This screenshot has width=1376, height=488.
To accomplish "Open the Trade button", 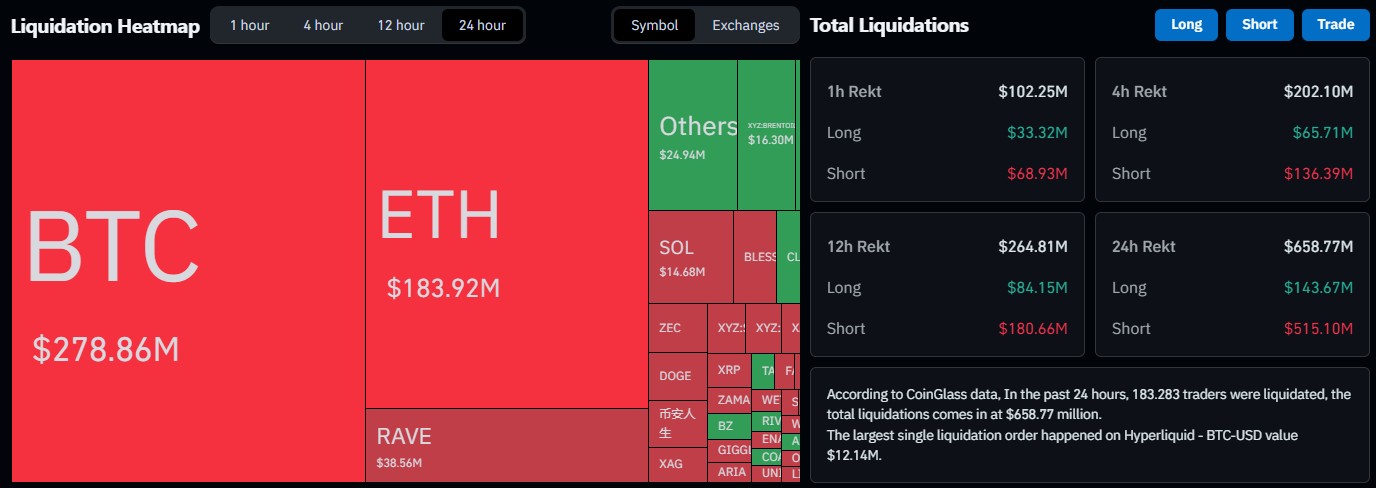I will pyautogui.click(x=1335, y=25).
